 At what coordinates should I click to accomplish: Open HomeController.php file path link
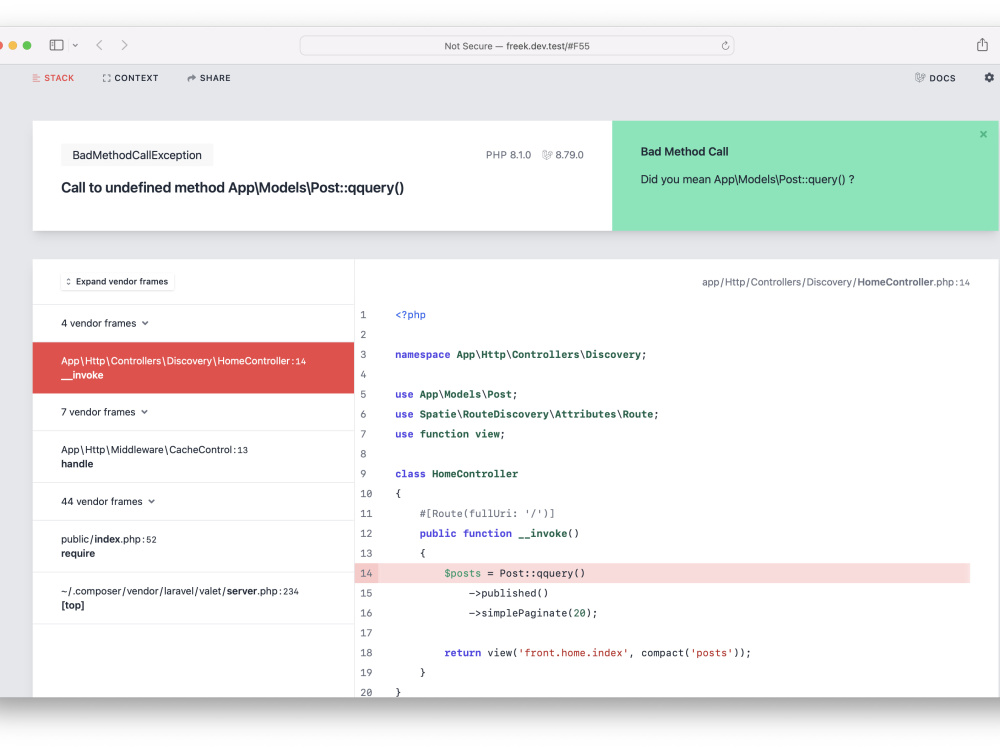coord(835,282)
